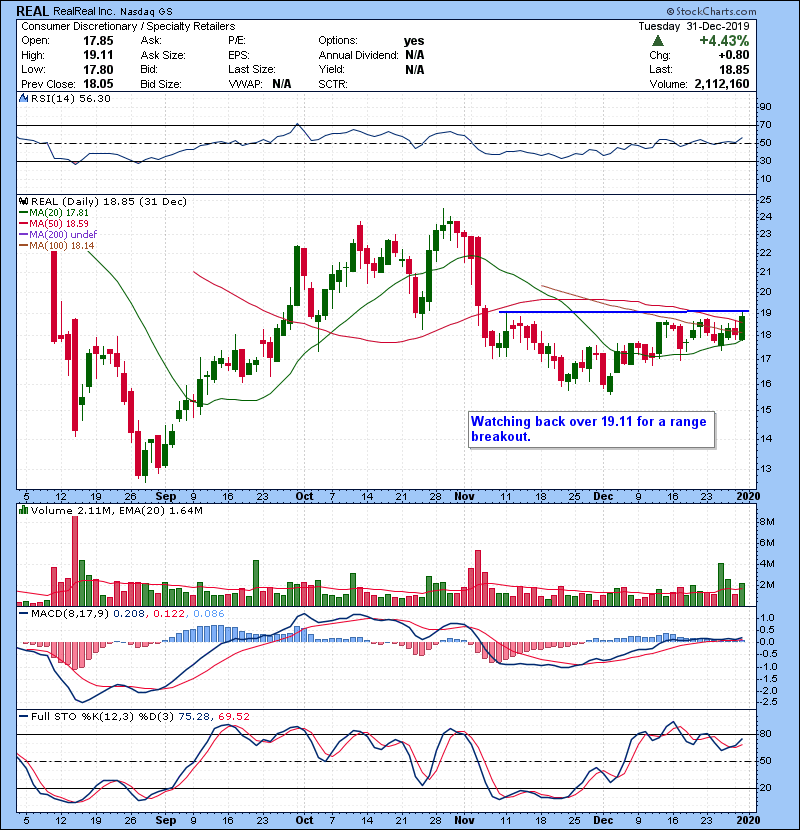Click the RSI(14) 56.30 label
Image resolution: width=800 pixels, height=830 pixels.
70,98
